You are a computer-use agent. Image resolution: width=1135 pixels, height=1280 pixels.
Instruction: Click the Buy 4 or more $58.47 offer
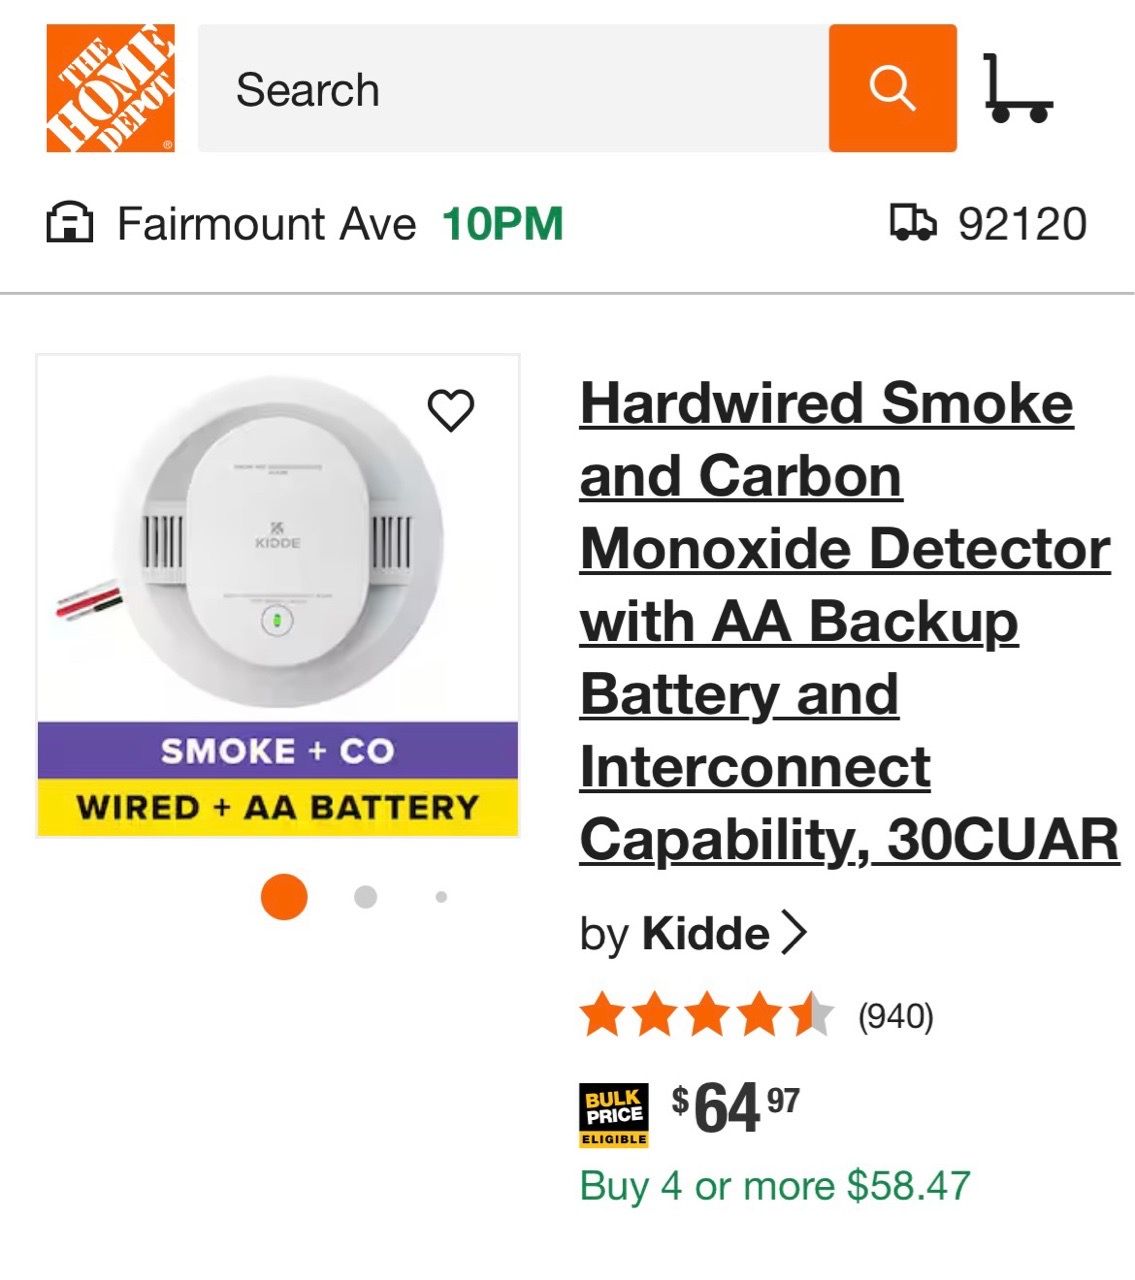pos(775,1186)
